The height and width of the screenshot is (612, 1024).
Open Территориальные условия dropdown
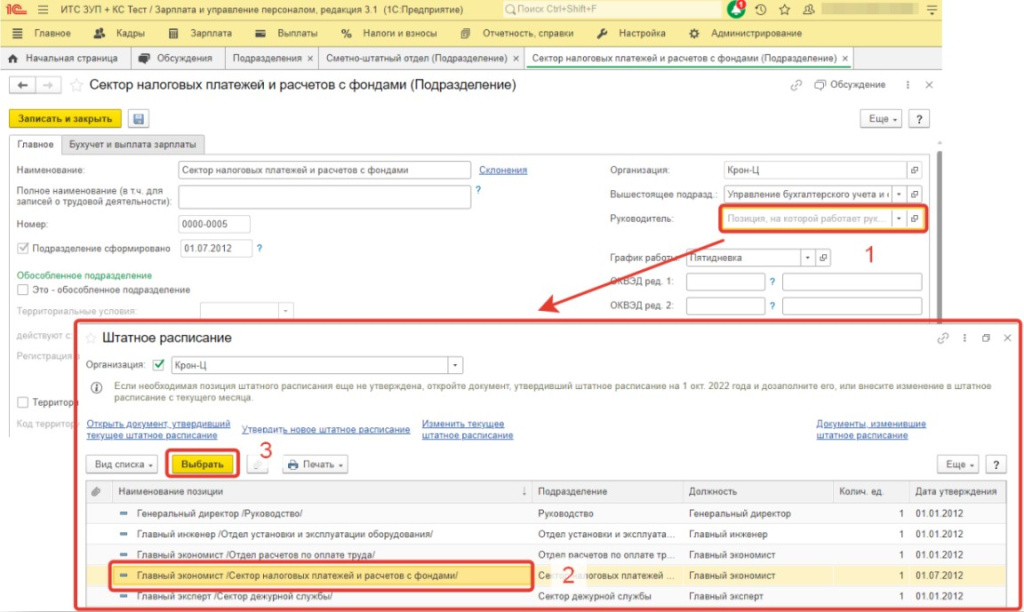tap(285, 311)
